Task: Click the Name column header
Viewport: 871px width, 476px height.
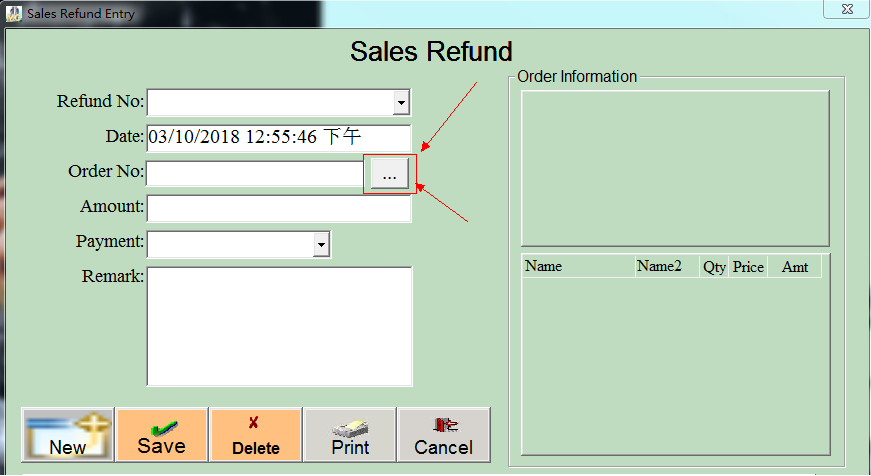Action: 577,267
